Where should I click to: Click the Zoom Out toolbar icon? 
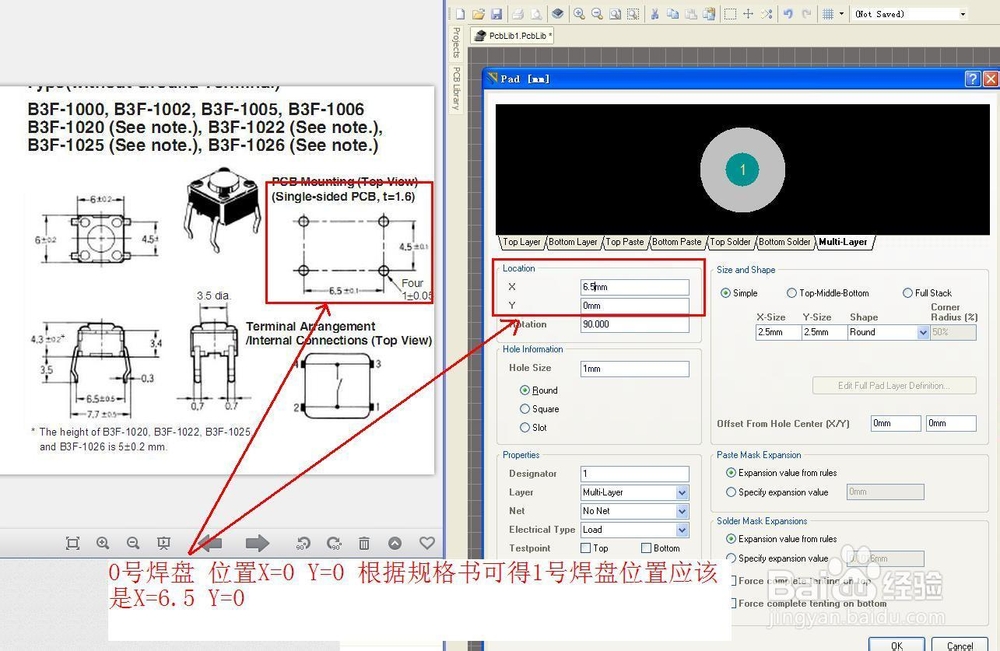597,14
